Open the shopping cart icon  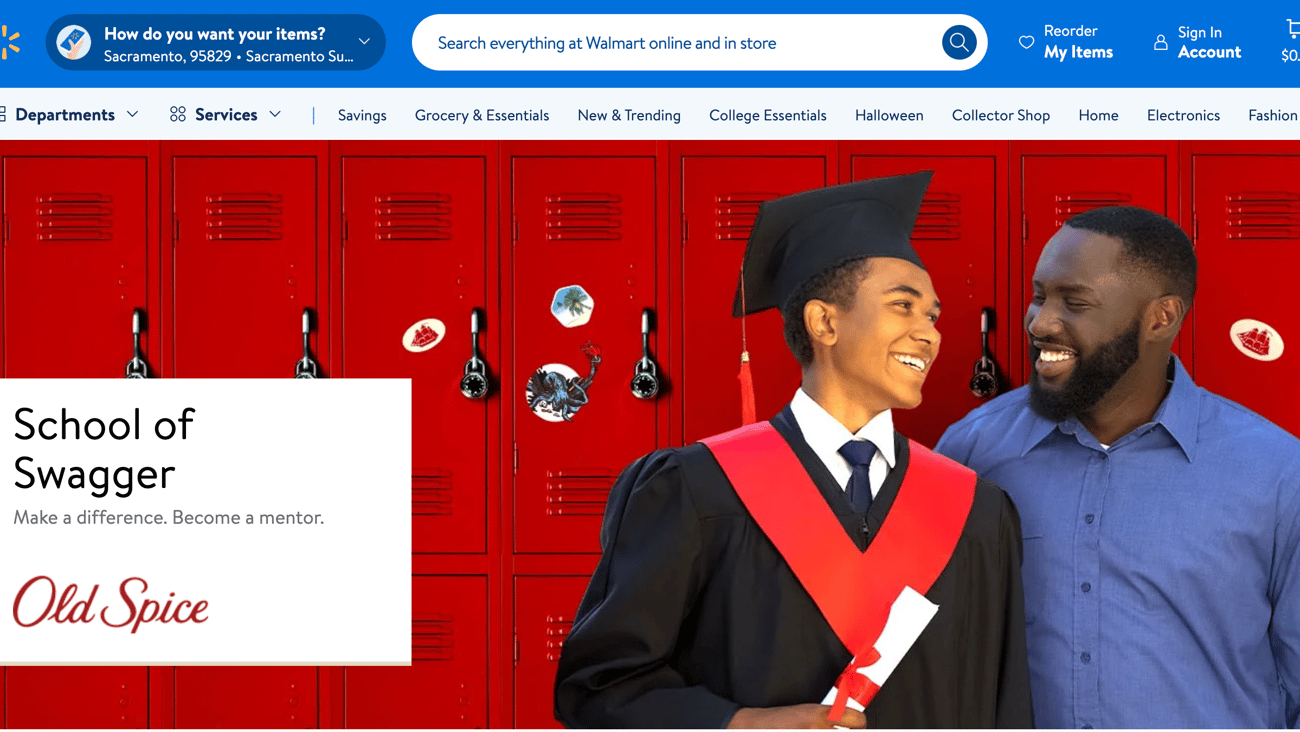pyautogui.click(x=1292, y=29)
